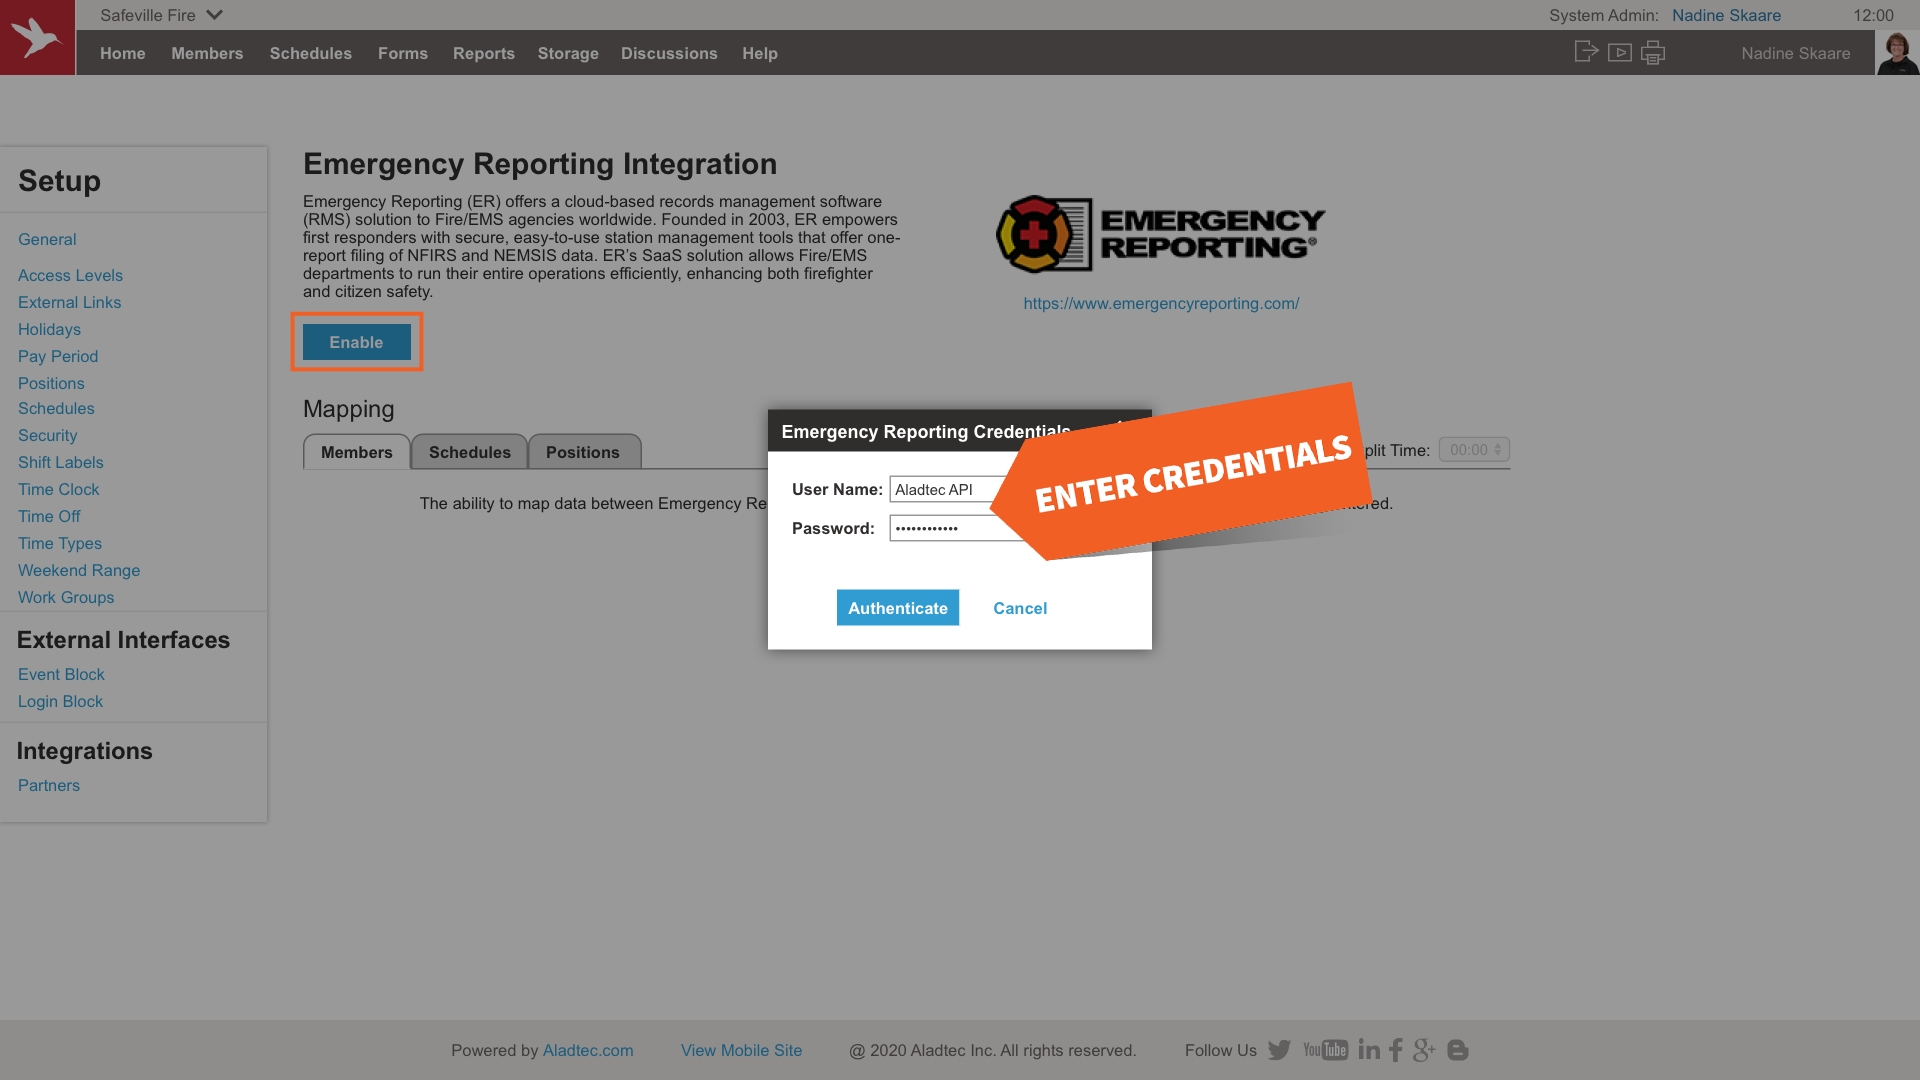Select the Schedules mapping tab
The width and height of the screenshot is (1920, 1080).
click(468, 452)
